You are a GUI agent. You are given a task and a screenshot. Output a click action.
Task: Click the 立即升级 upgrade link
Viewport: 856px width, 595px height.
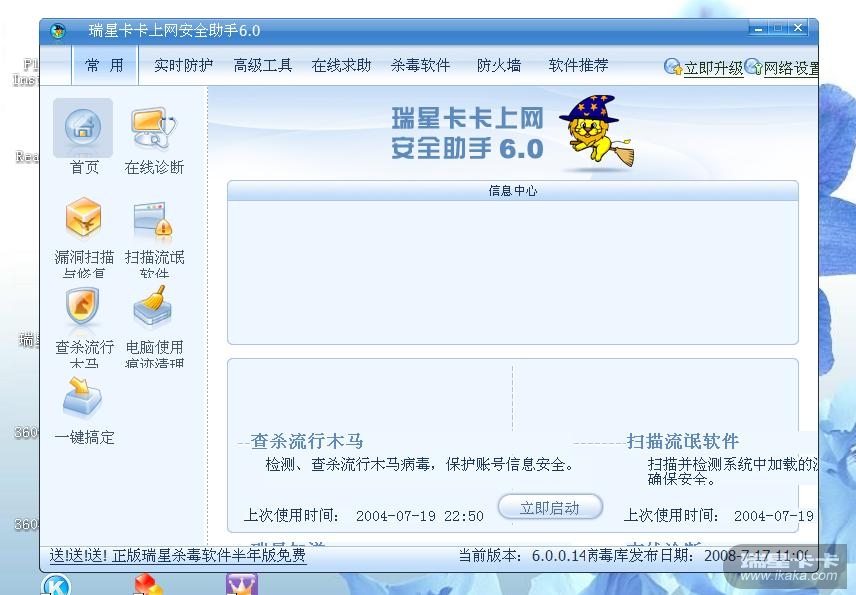(x=714, y=68)
